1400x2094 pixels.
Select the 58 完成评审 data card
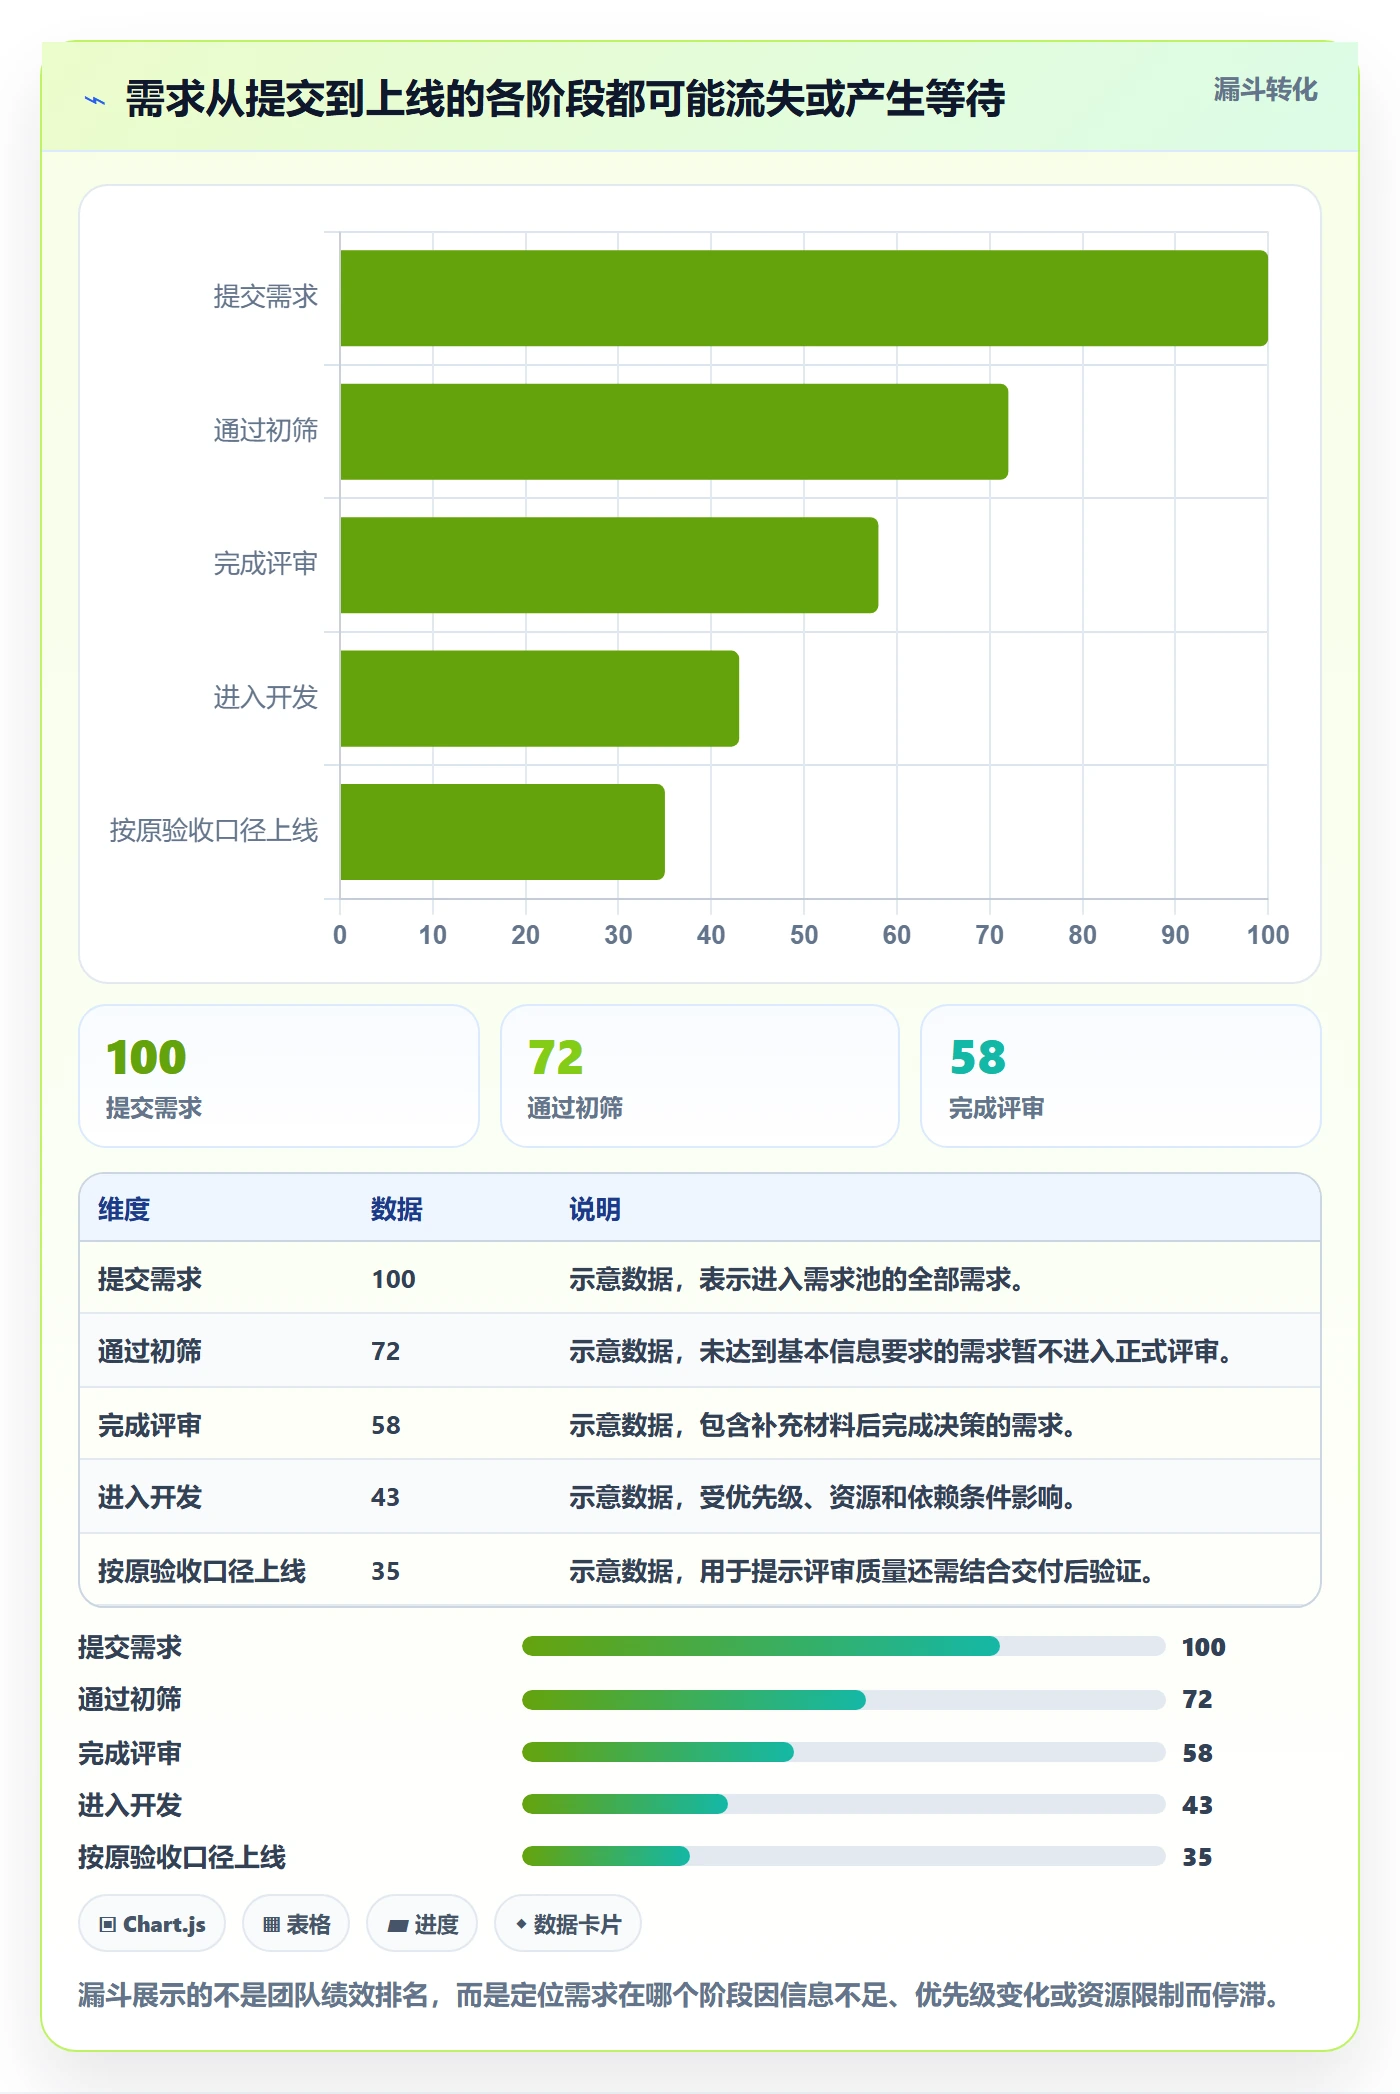pos(1121,1076)
